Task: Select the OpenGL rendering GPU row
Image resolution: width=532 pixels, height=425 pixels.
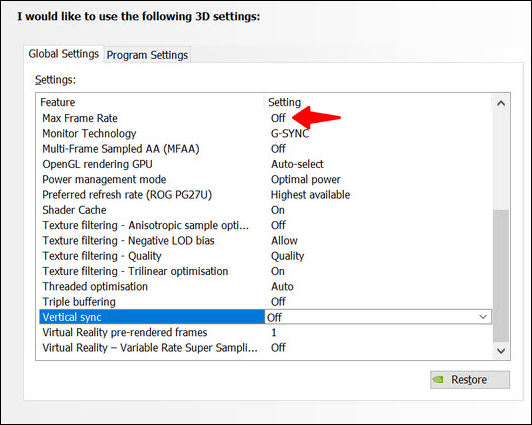Action: 265,164
